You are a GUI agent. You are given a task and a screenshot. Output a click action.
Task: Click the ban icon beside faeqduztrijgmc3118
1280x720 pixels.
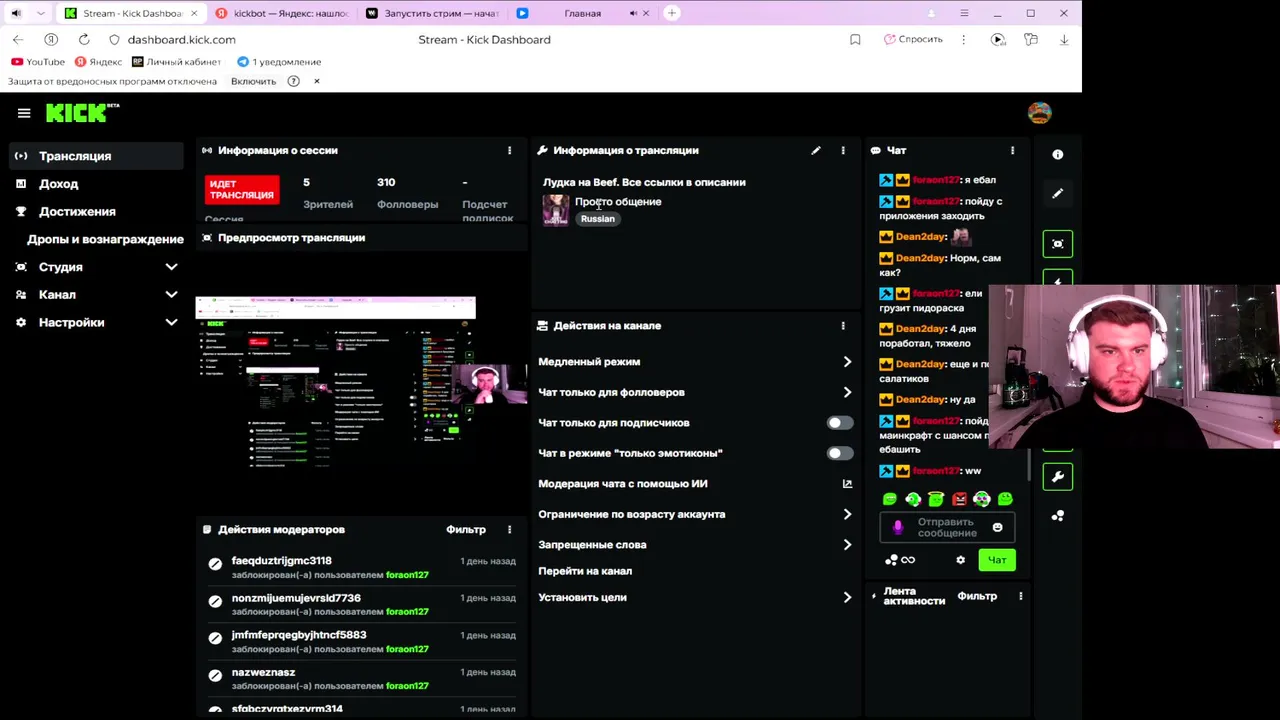click(x=215, y=565)
